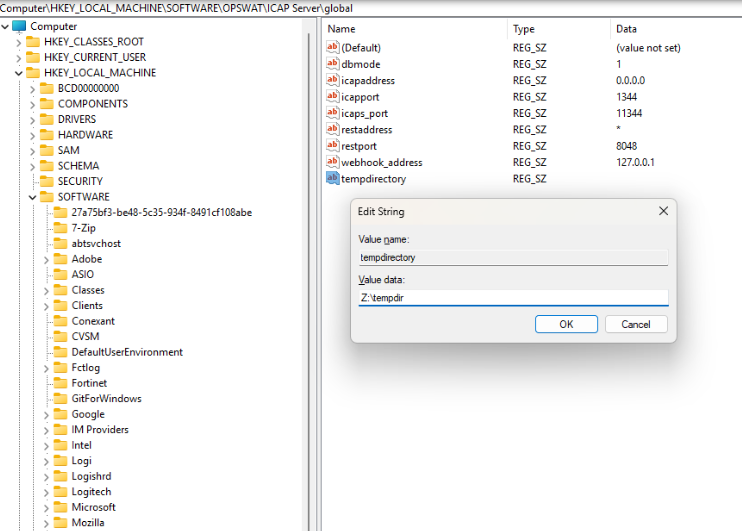
Task: Expand the Google key
Action: (46, 415)
